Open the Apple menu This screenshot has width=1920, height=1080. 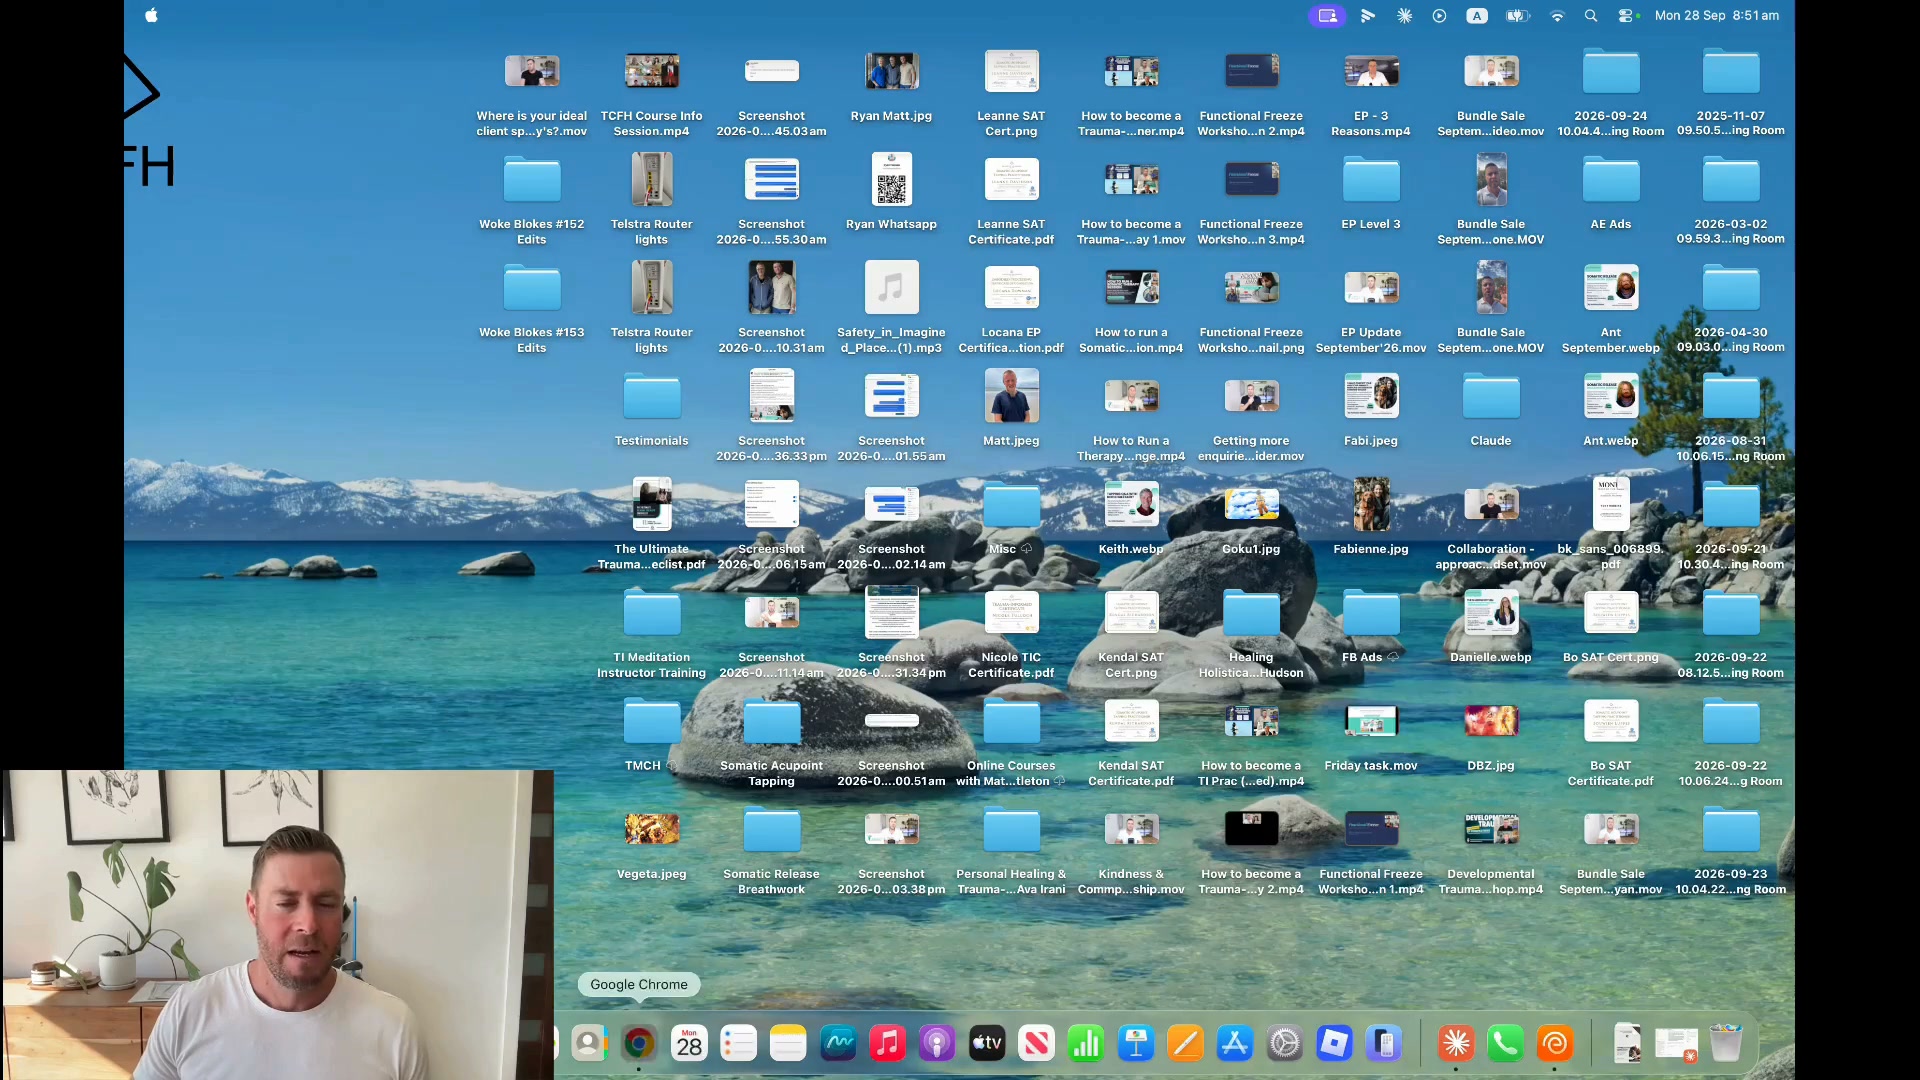pyautogui.click(x=151, y=15)
